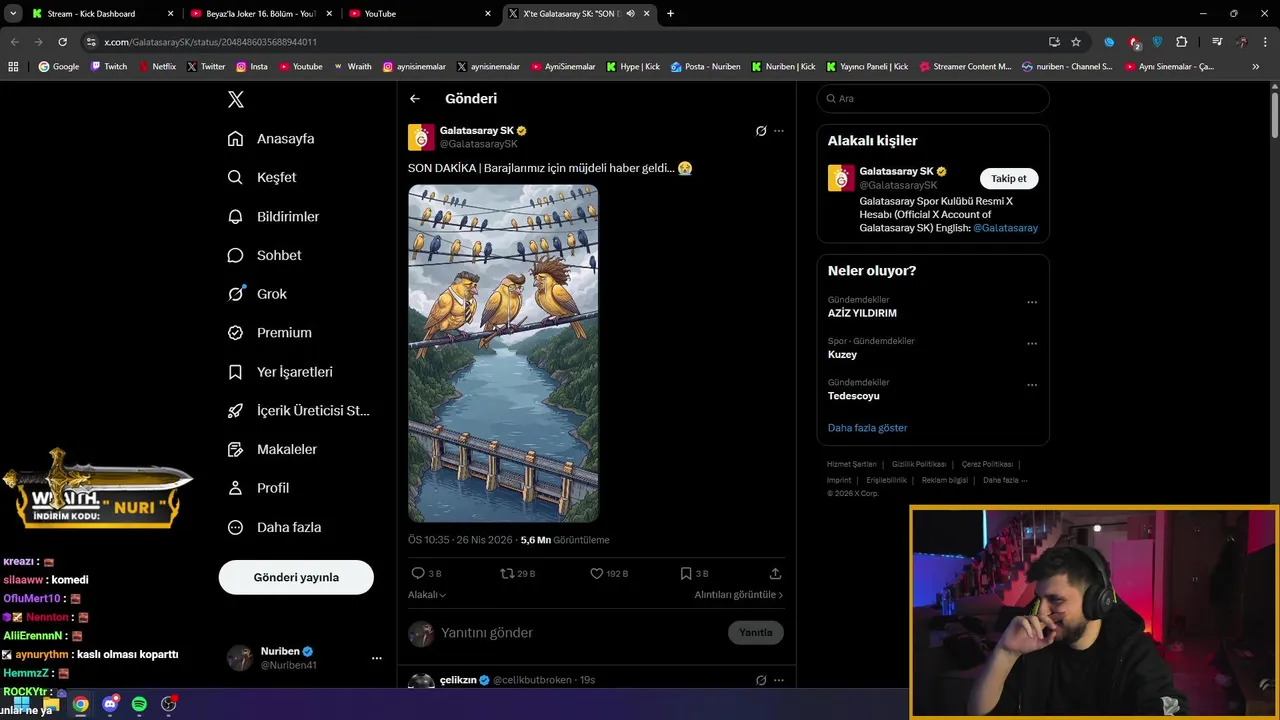The height and width of the screenshot is (720, 1280).
Task: Mute the X'te Galatasaray SK tab
Action: (x=631, y=14)
